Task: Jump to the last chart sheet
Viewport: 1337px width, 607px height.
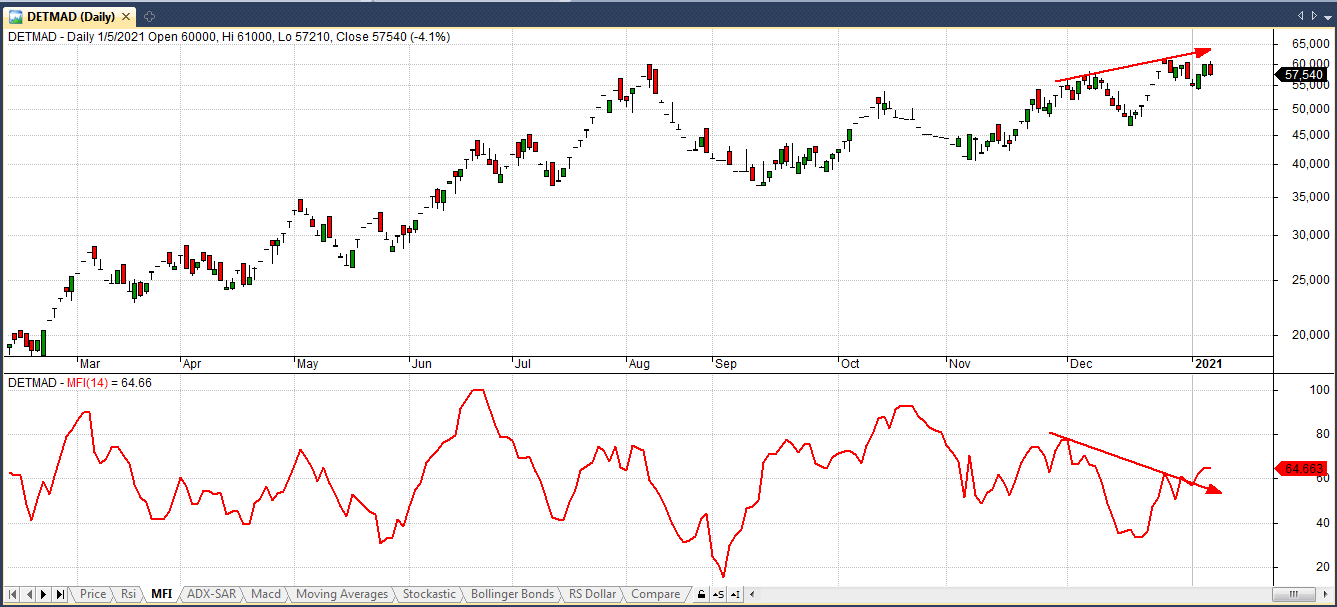Action: (x=61, y=595)
